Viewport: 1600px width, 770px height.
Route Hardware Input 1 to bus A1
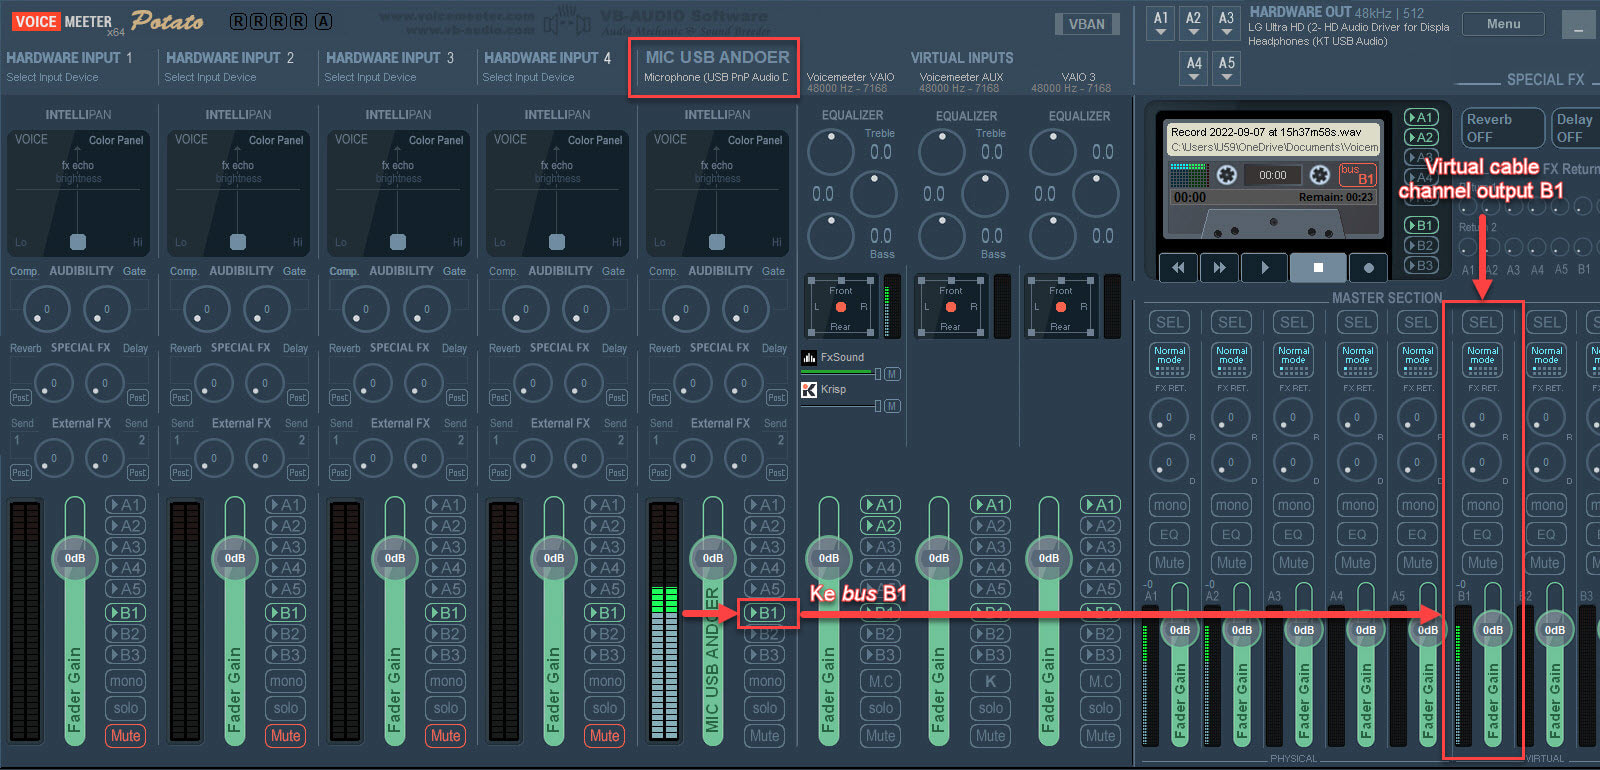click(x=126, y=505)
